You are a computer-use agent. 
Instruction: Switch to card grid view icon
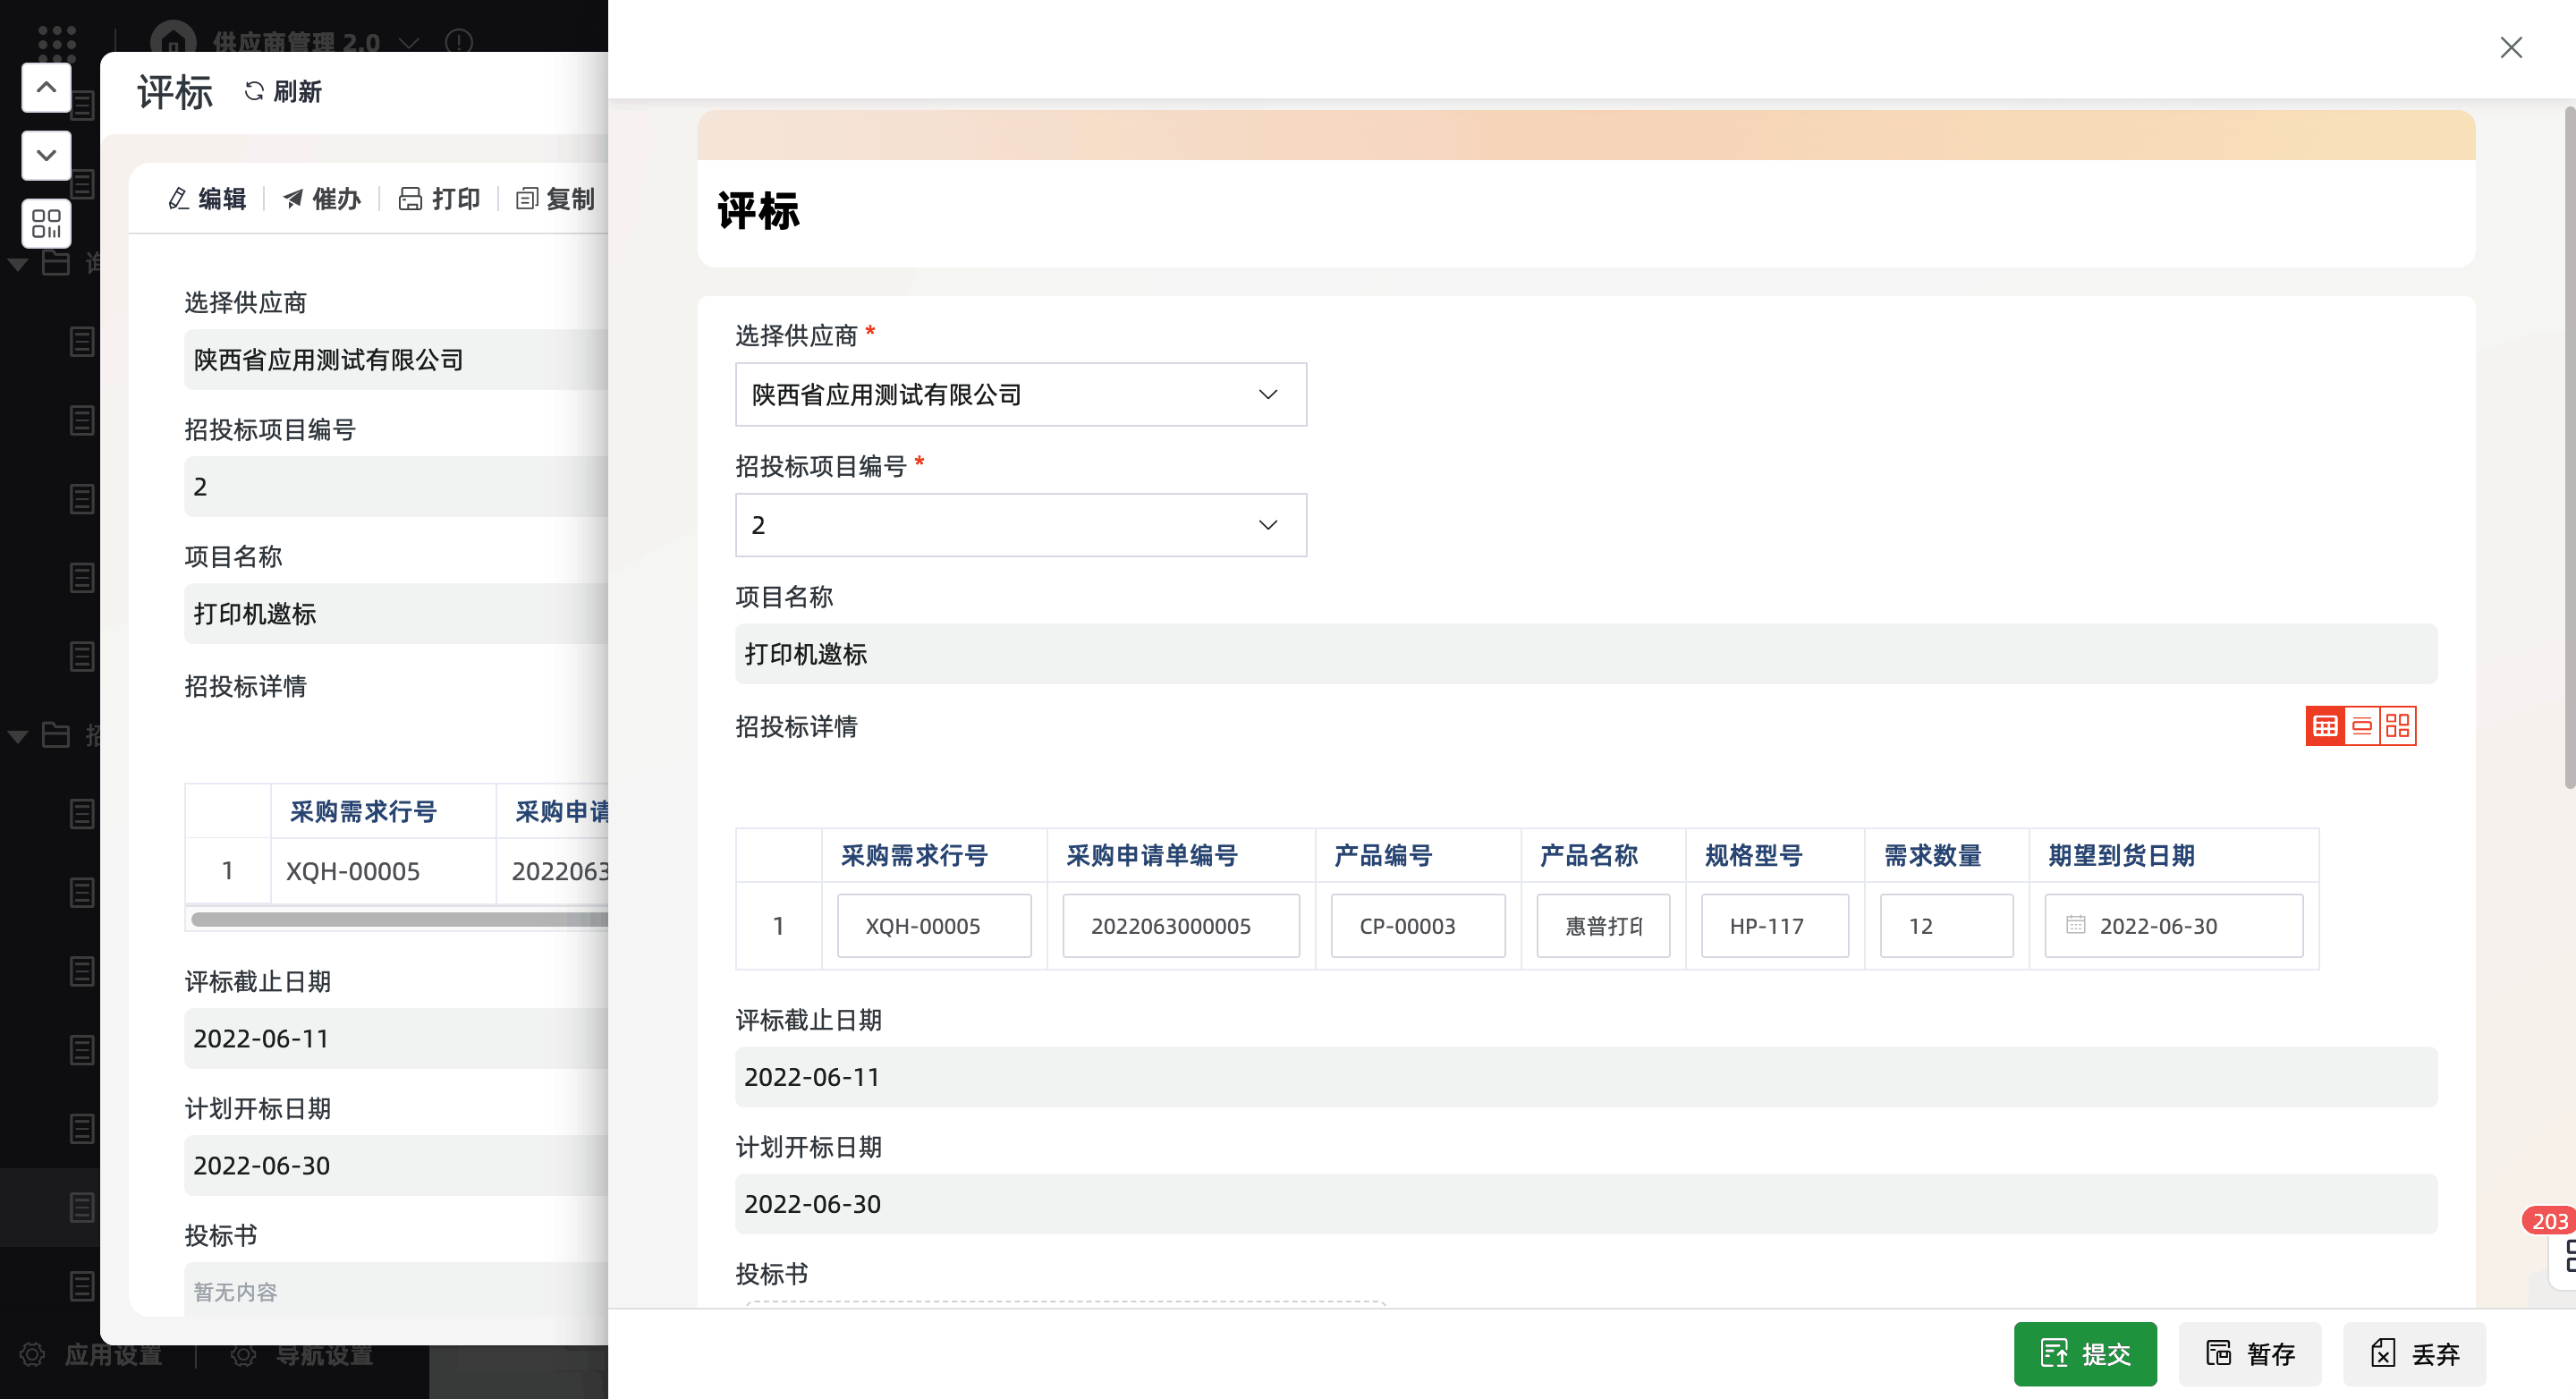[2397, 726]
